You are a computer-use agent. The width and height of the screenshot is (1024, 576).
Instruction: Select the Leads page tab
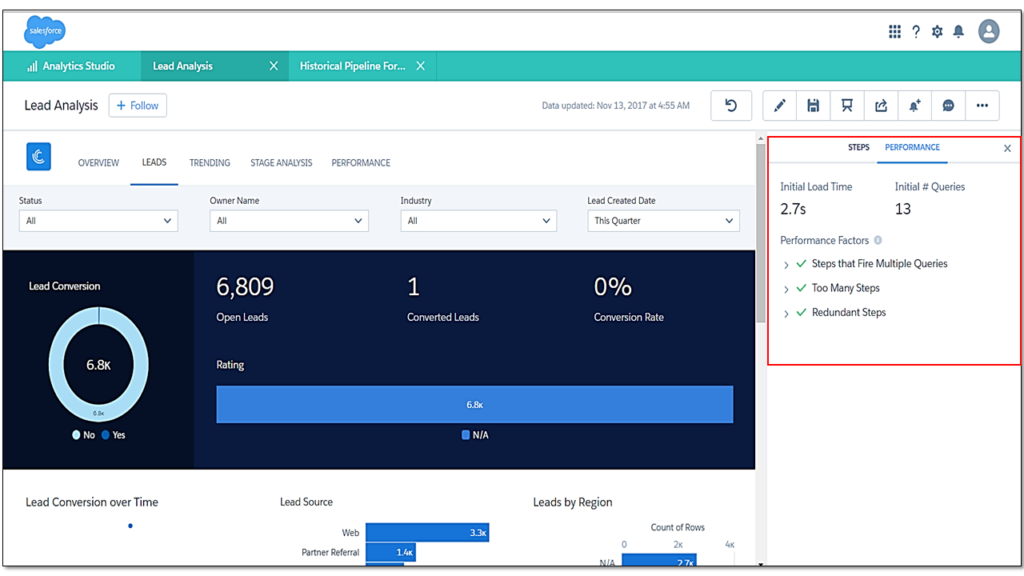[x=154, y=162]
